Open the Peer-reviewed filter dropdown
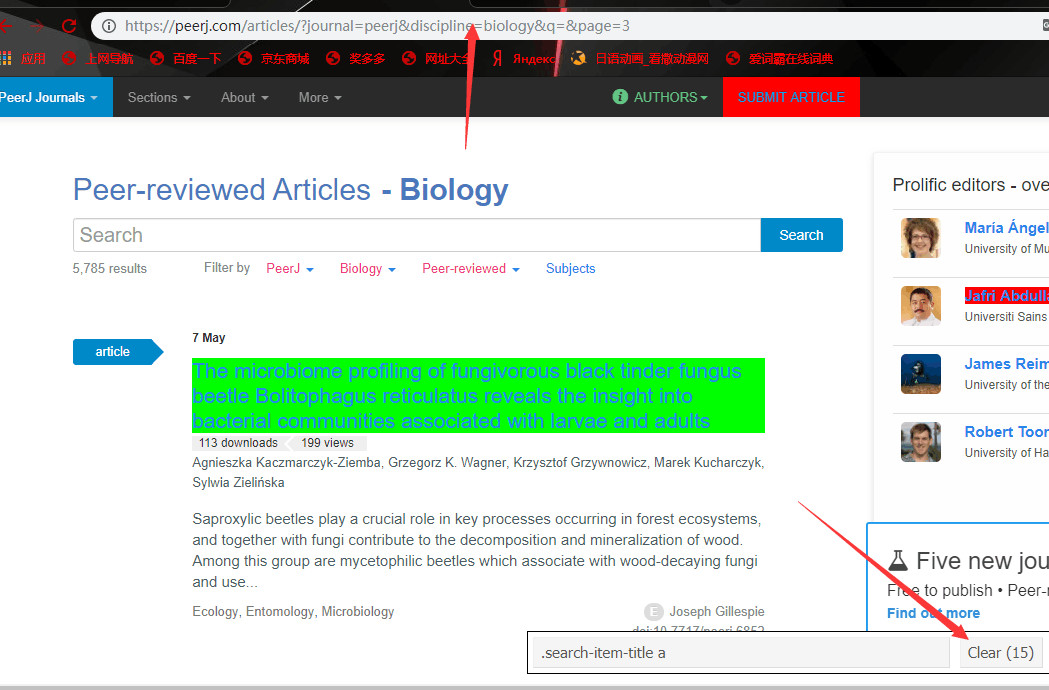Image resolution: width=1049 pixels, height=690 pixels. (x=470, y=268)
